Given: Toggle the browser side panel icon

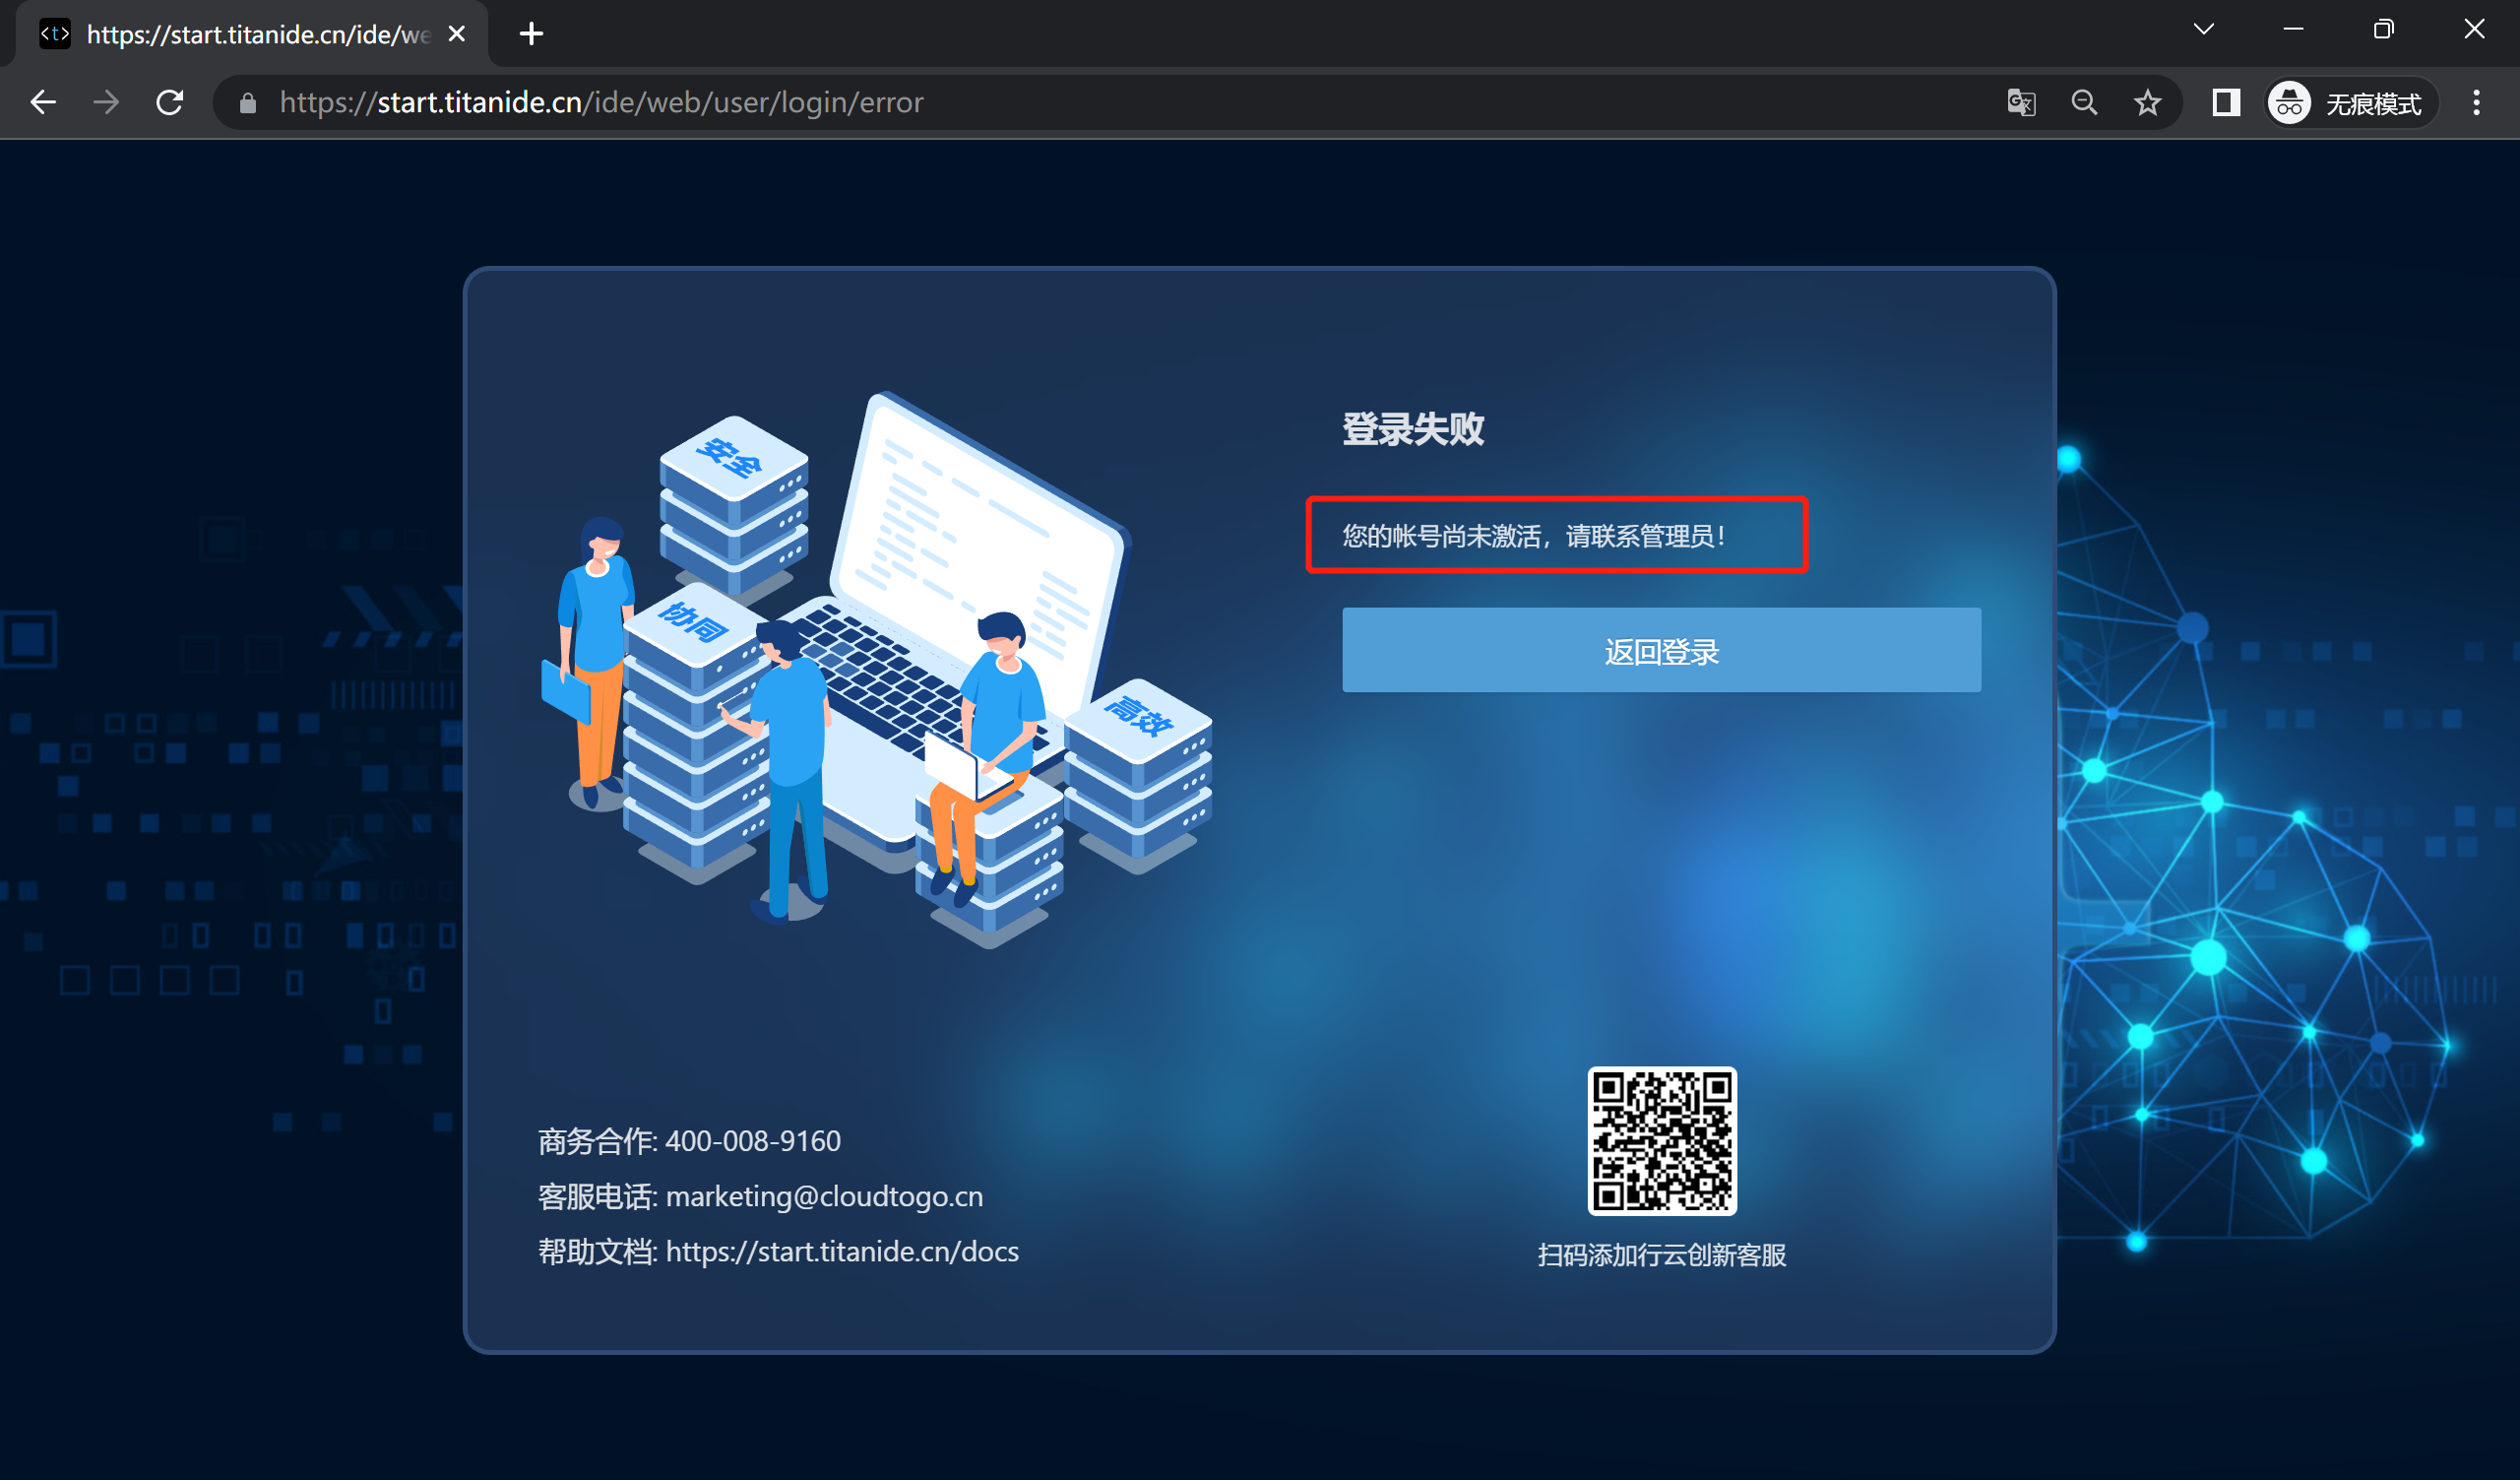Looking at the screenshot, I should pyautogui.click(x=2225, y=102).
